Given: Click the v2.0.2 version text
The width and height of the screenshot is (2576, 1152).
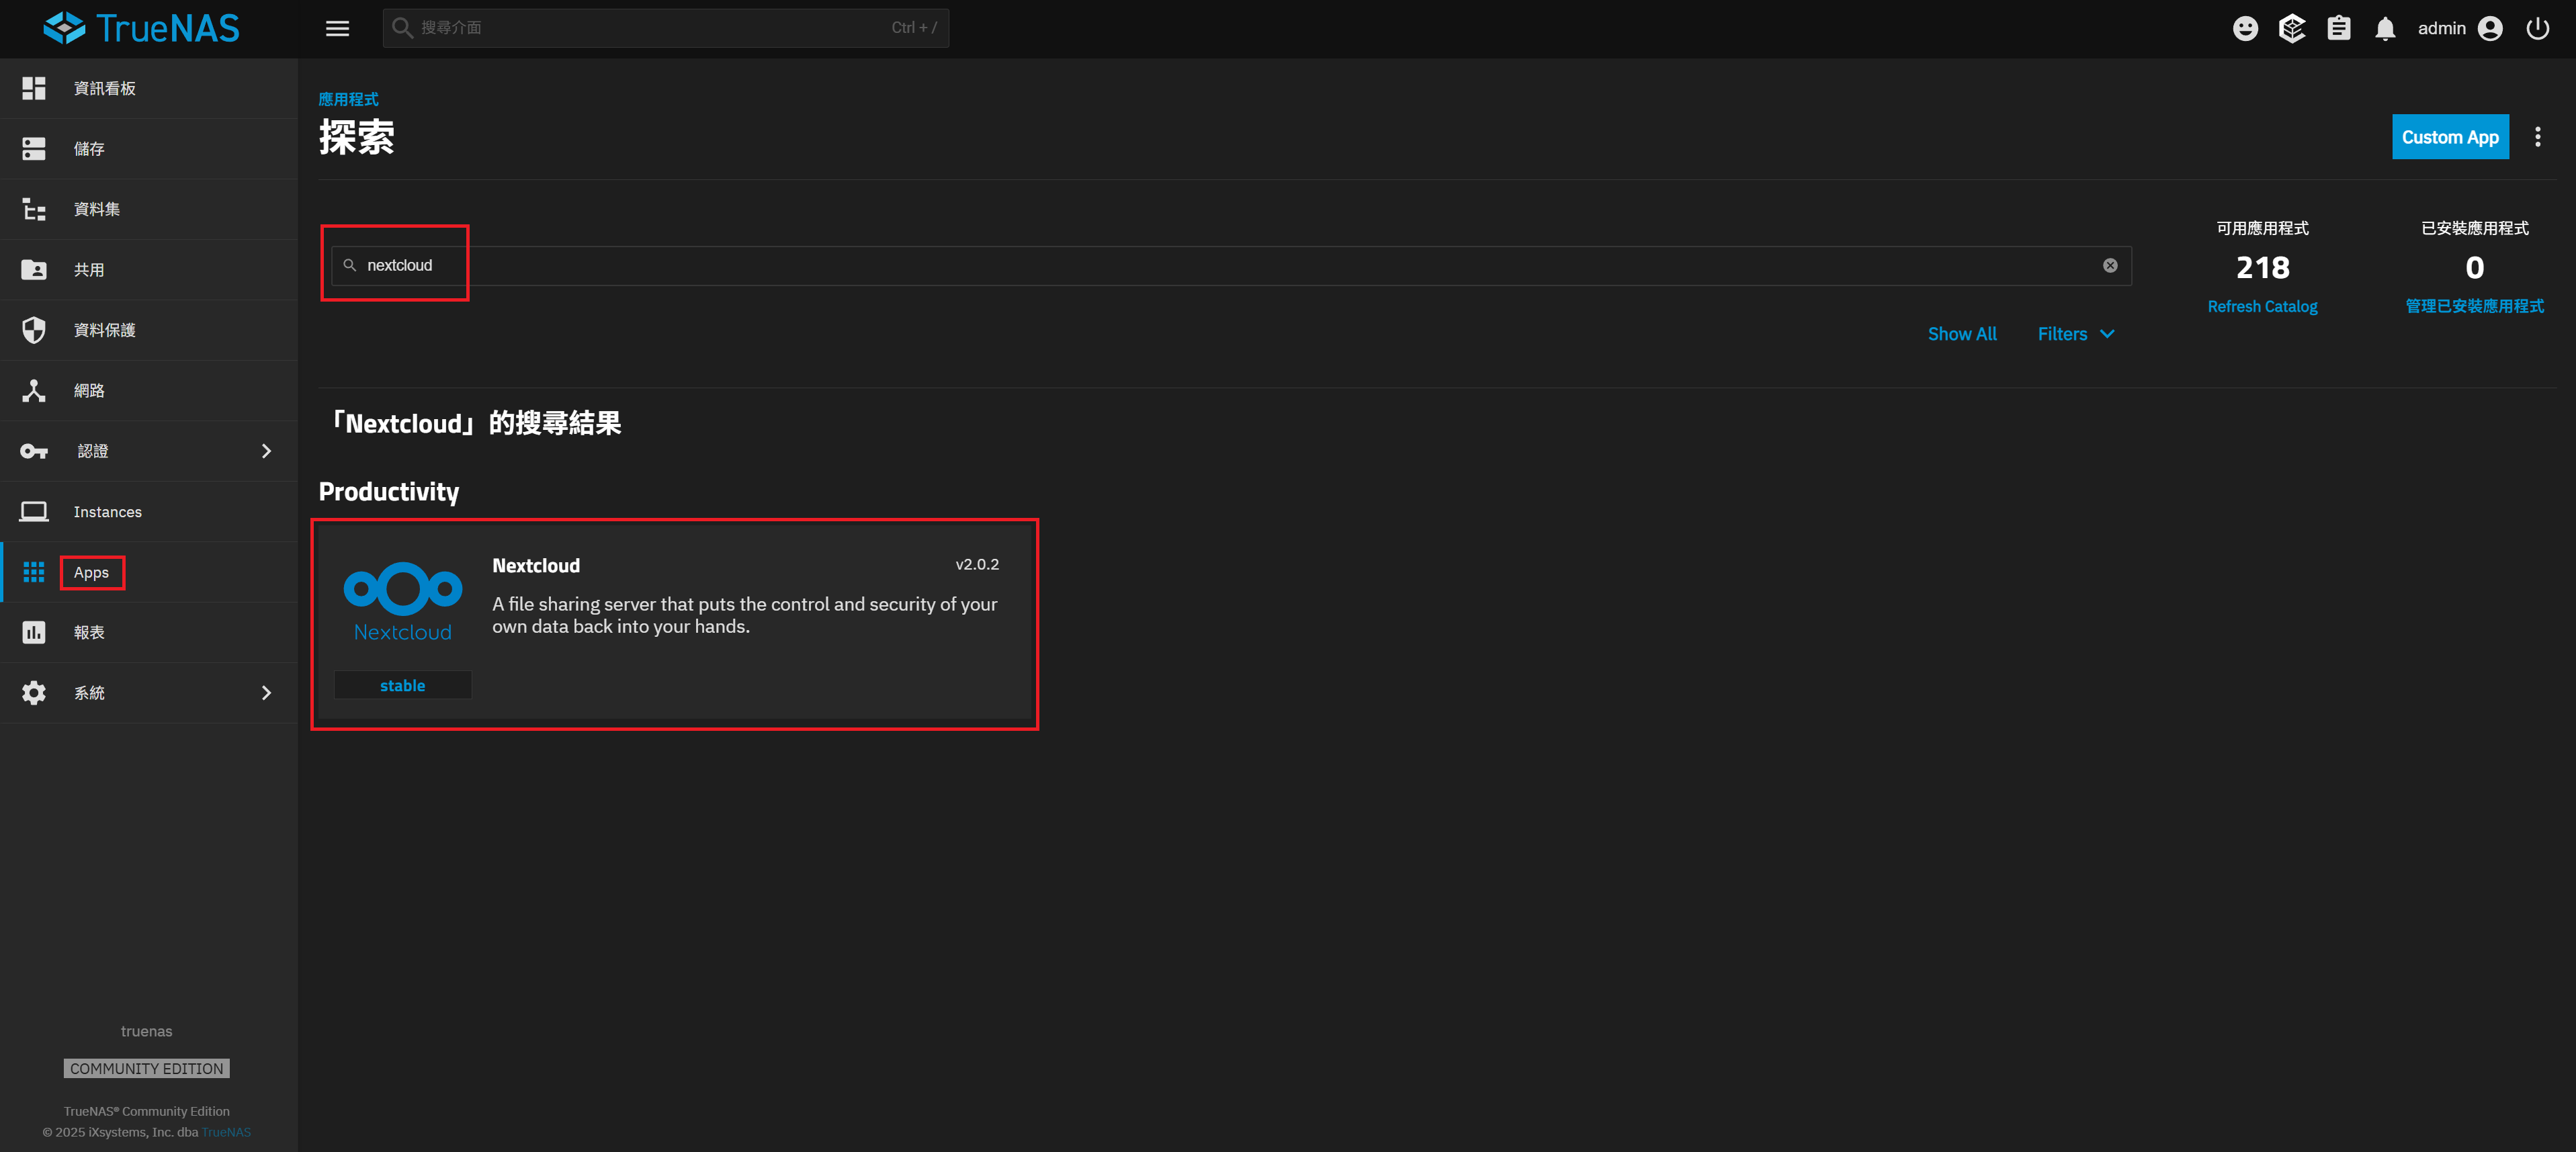Looking at the screenshot, I should 977,564.
